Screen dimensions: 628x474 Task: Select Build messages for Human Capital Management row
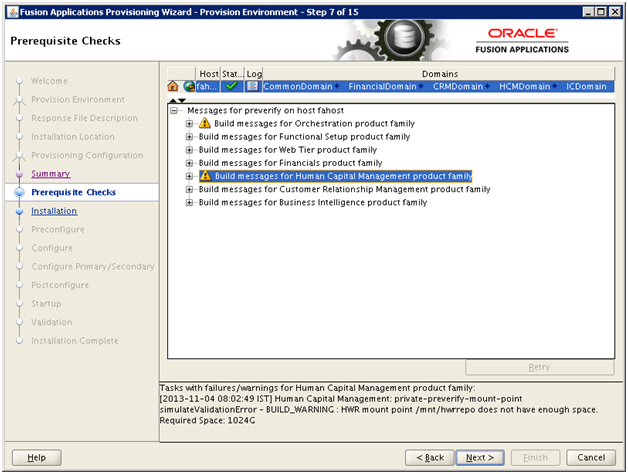(x=336, y=176)
